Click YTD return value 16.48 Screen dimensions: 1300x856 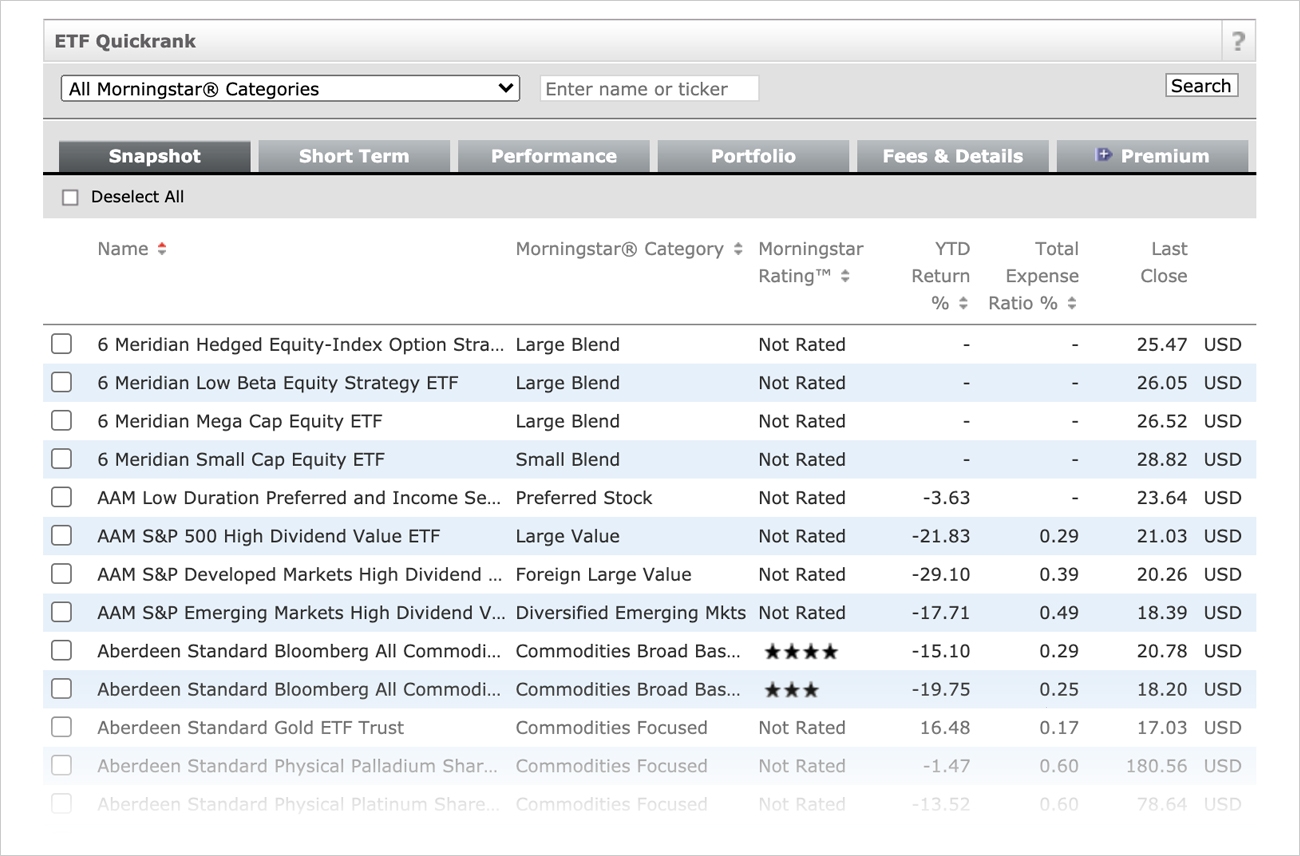point(945,728)
